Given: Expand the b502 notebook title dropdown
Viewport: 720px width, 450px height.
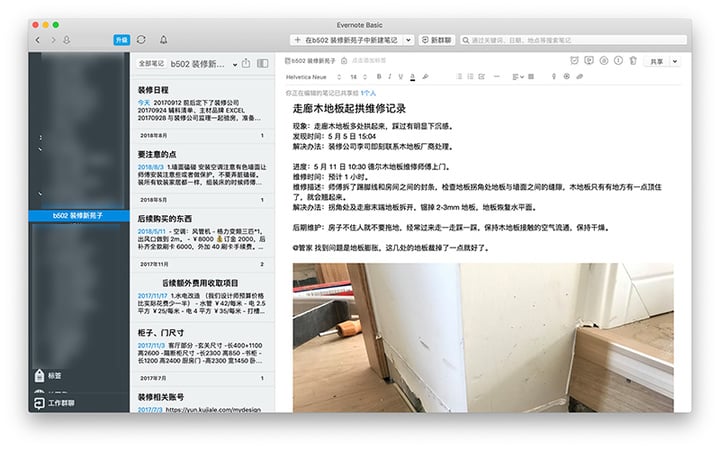Looking at the screenshot, I should 235,64.
